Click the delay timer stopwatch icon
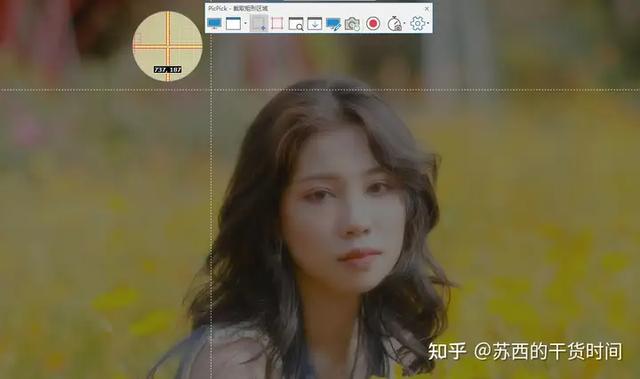640x379 pixels. click(x=394, y=24)
